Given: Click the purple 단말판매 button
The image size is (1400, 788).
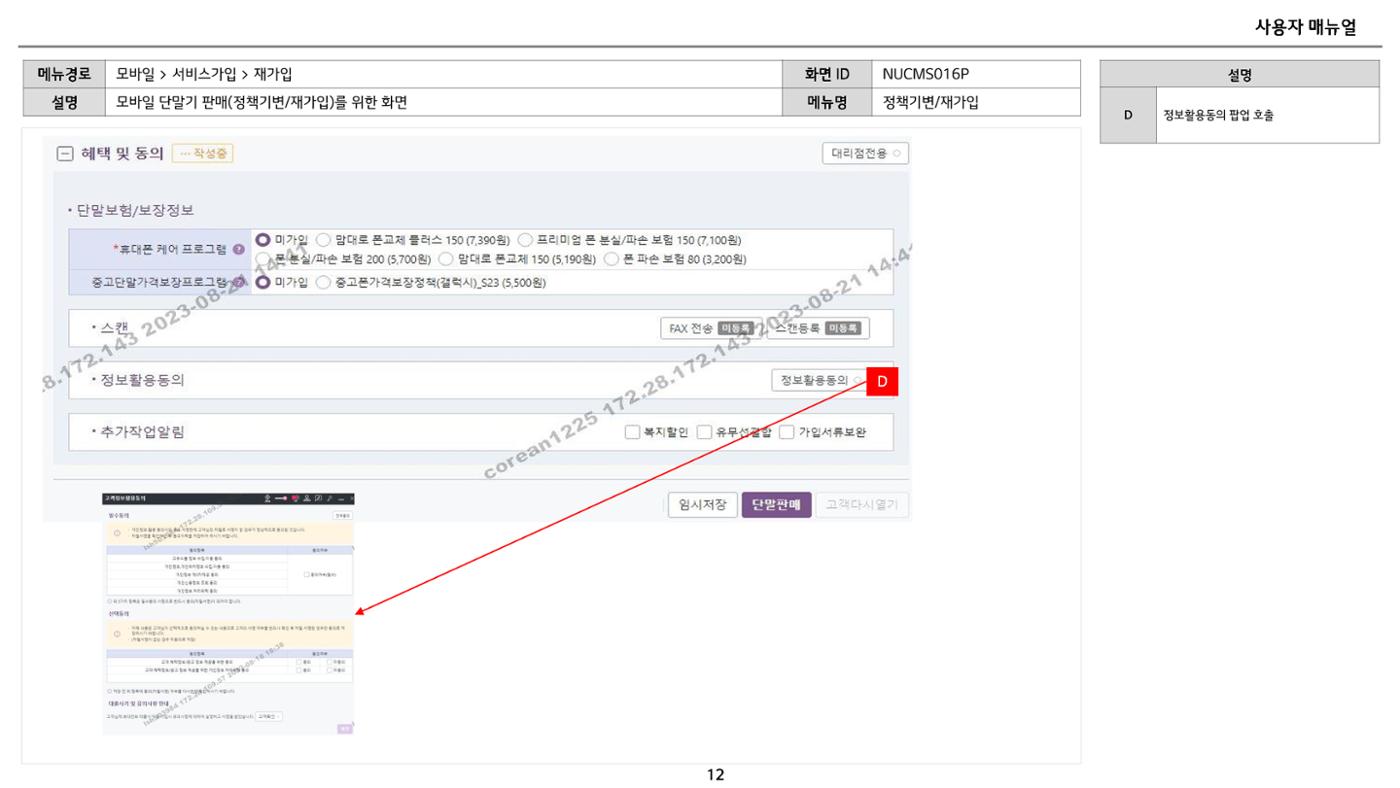Looking at the screenshot, I should point(776,505).
